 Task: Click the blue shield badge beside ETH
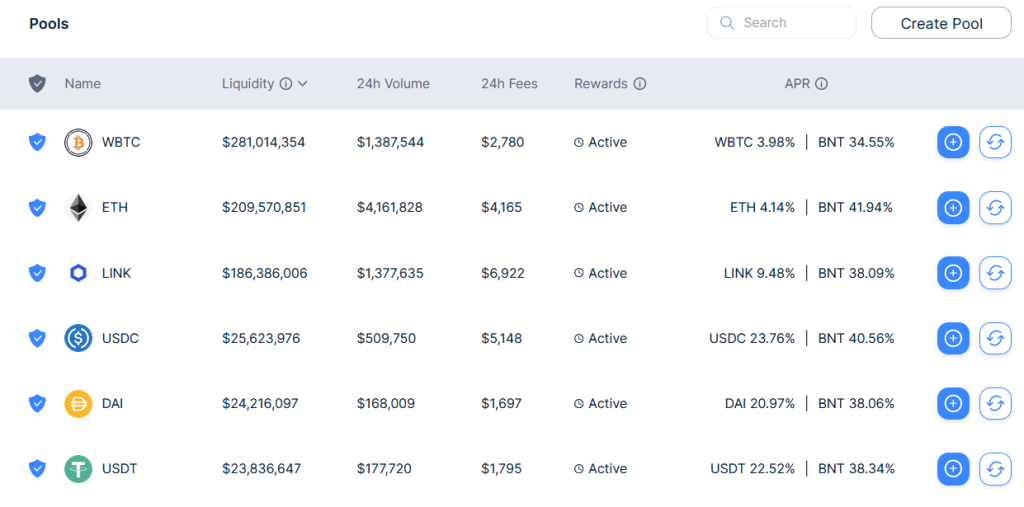click(37, 208)
